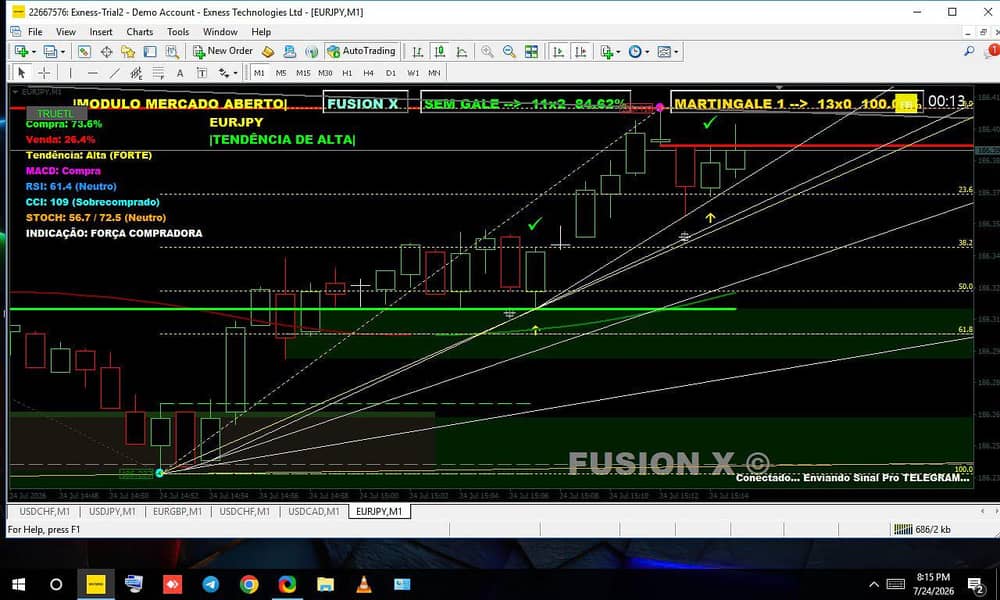
Task: Switch to H4 timeframe
Action: tap(369, 73)
